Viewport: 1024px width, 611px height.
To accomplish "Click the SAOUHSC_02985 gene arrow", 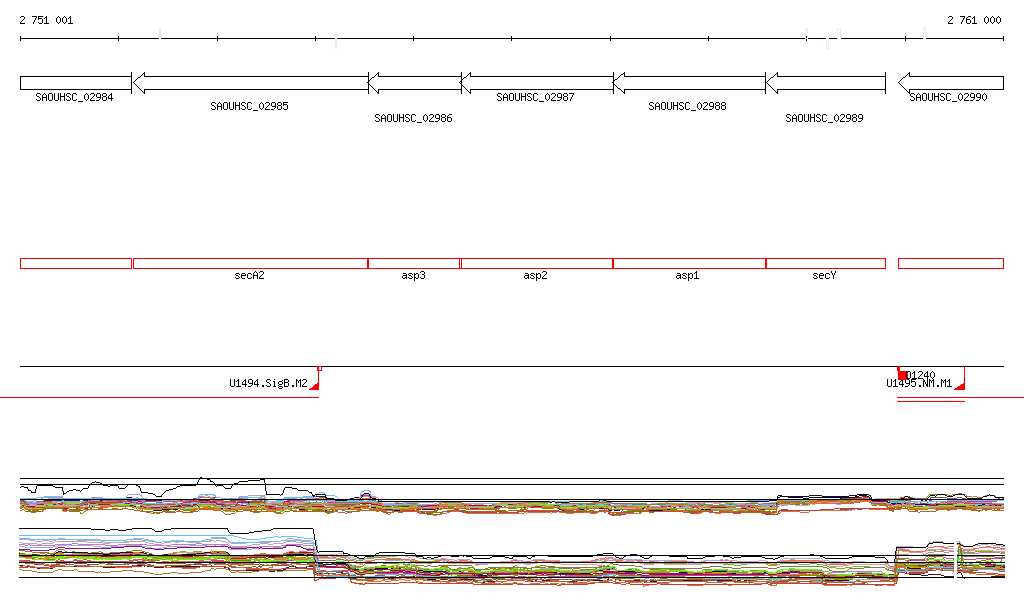I will click(x=250, y=83).
